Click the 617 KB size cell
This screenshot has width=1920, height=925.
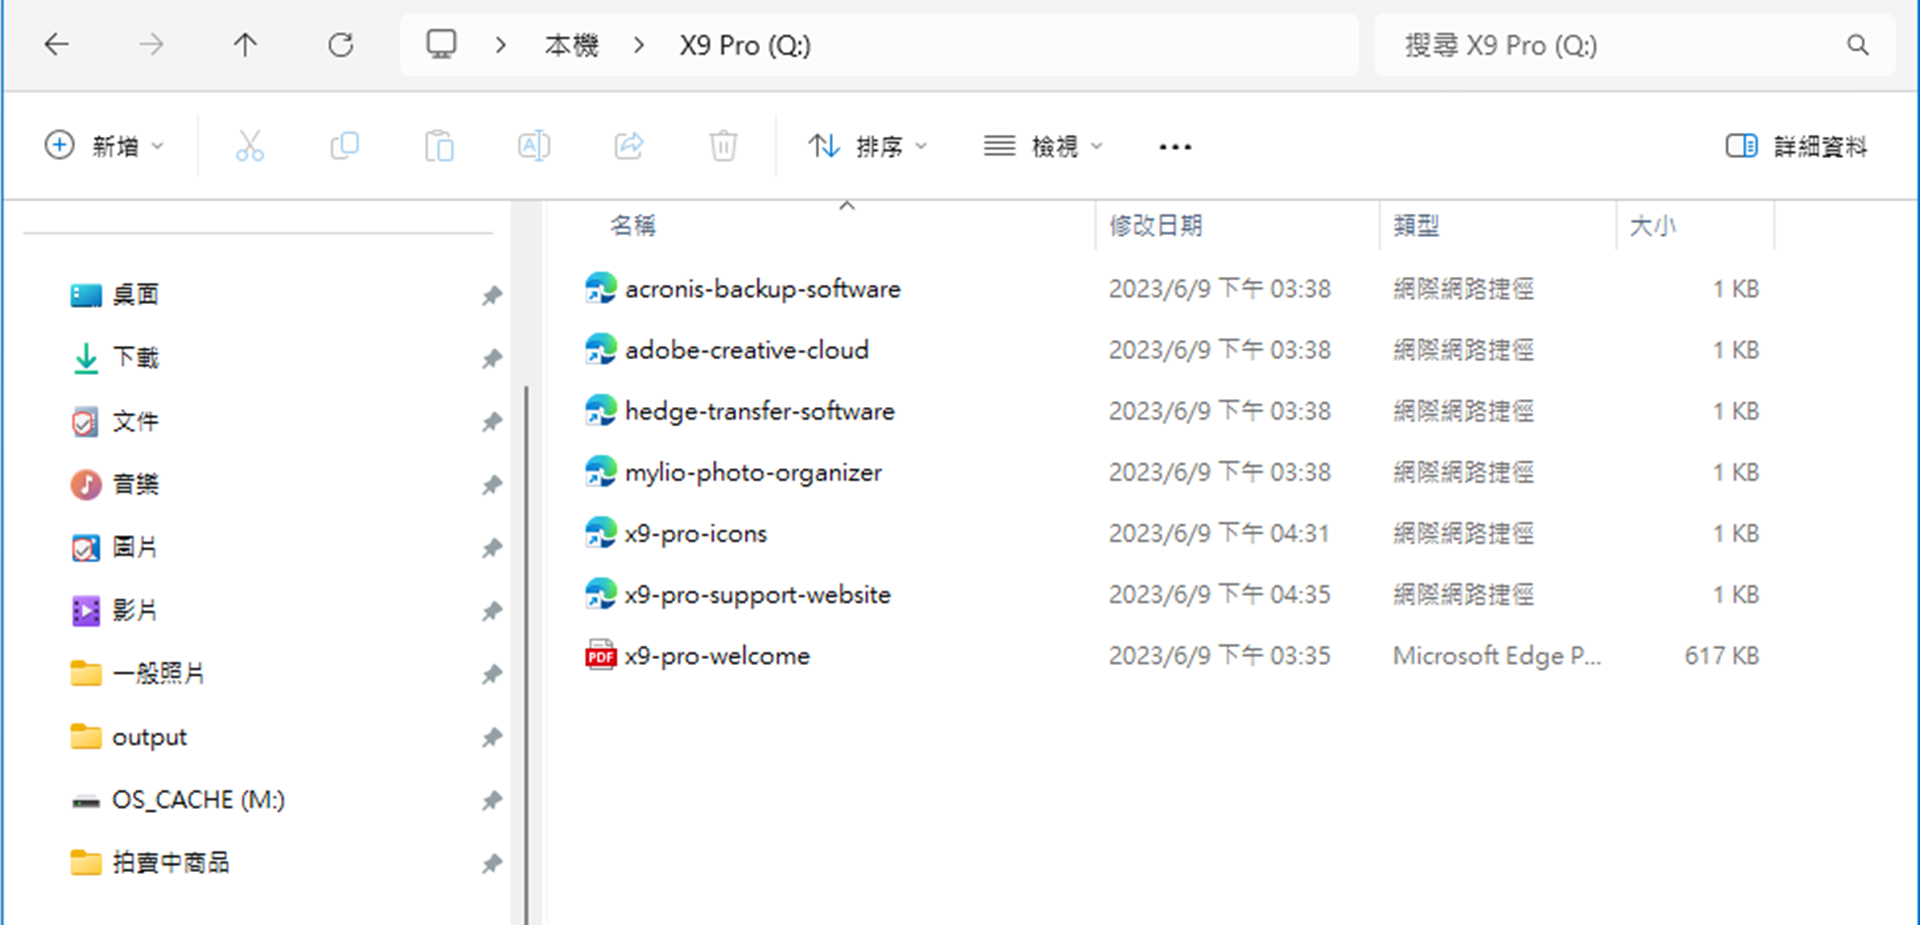point(1721,656)
